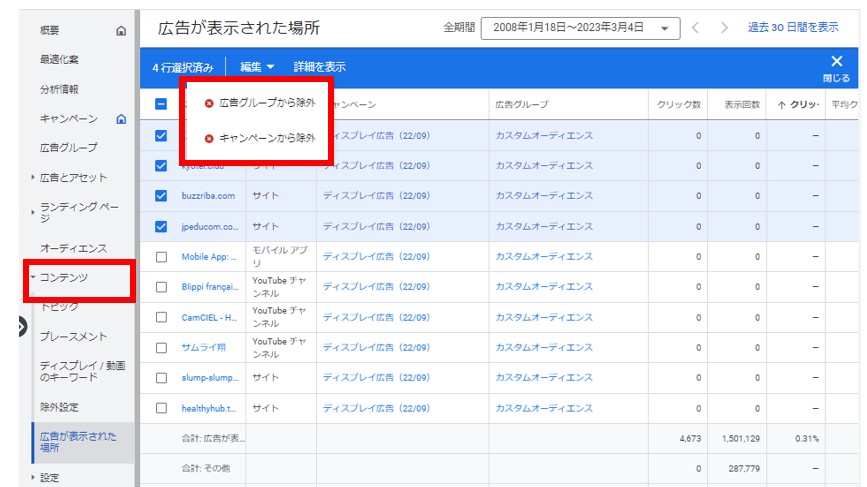Open ディスプレイ広告 campaign link in buzzriba.com row

point(376,196)
